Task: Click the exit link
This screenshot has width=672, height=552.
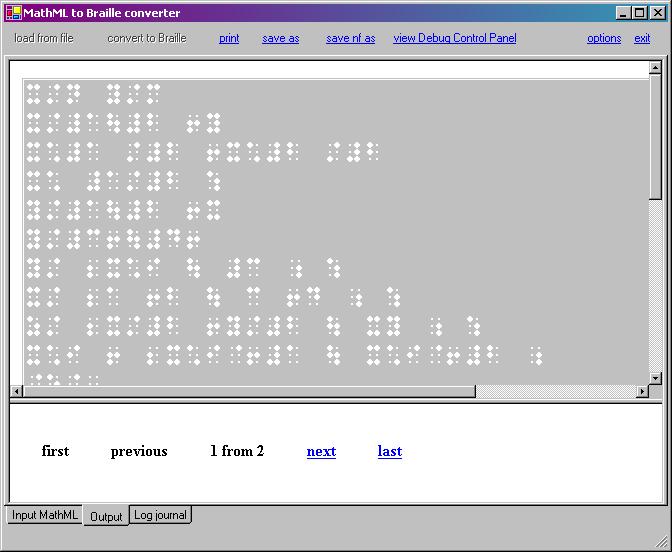Action: coord(642,38)
